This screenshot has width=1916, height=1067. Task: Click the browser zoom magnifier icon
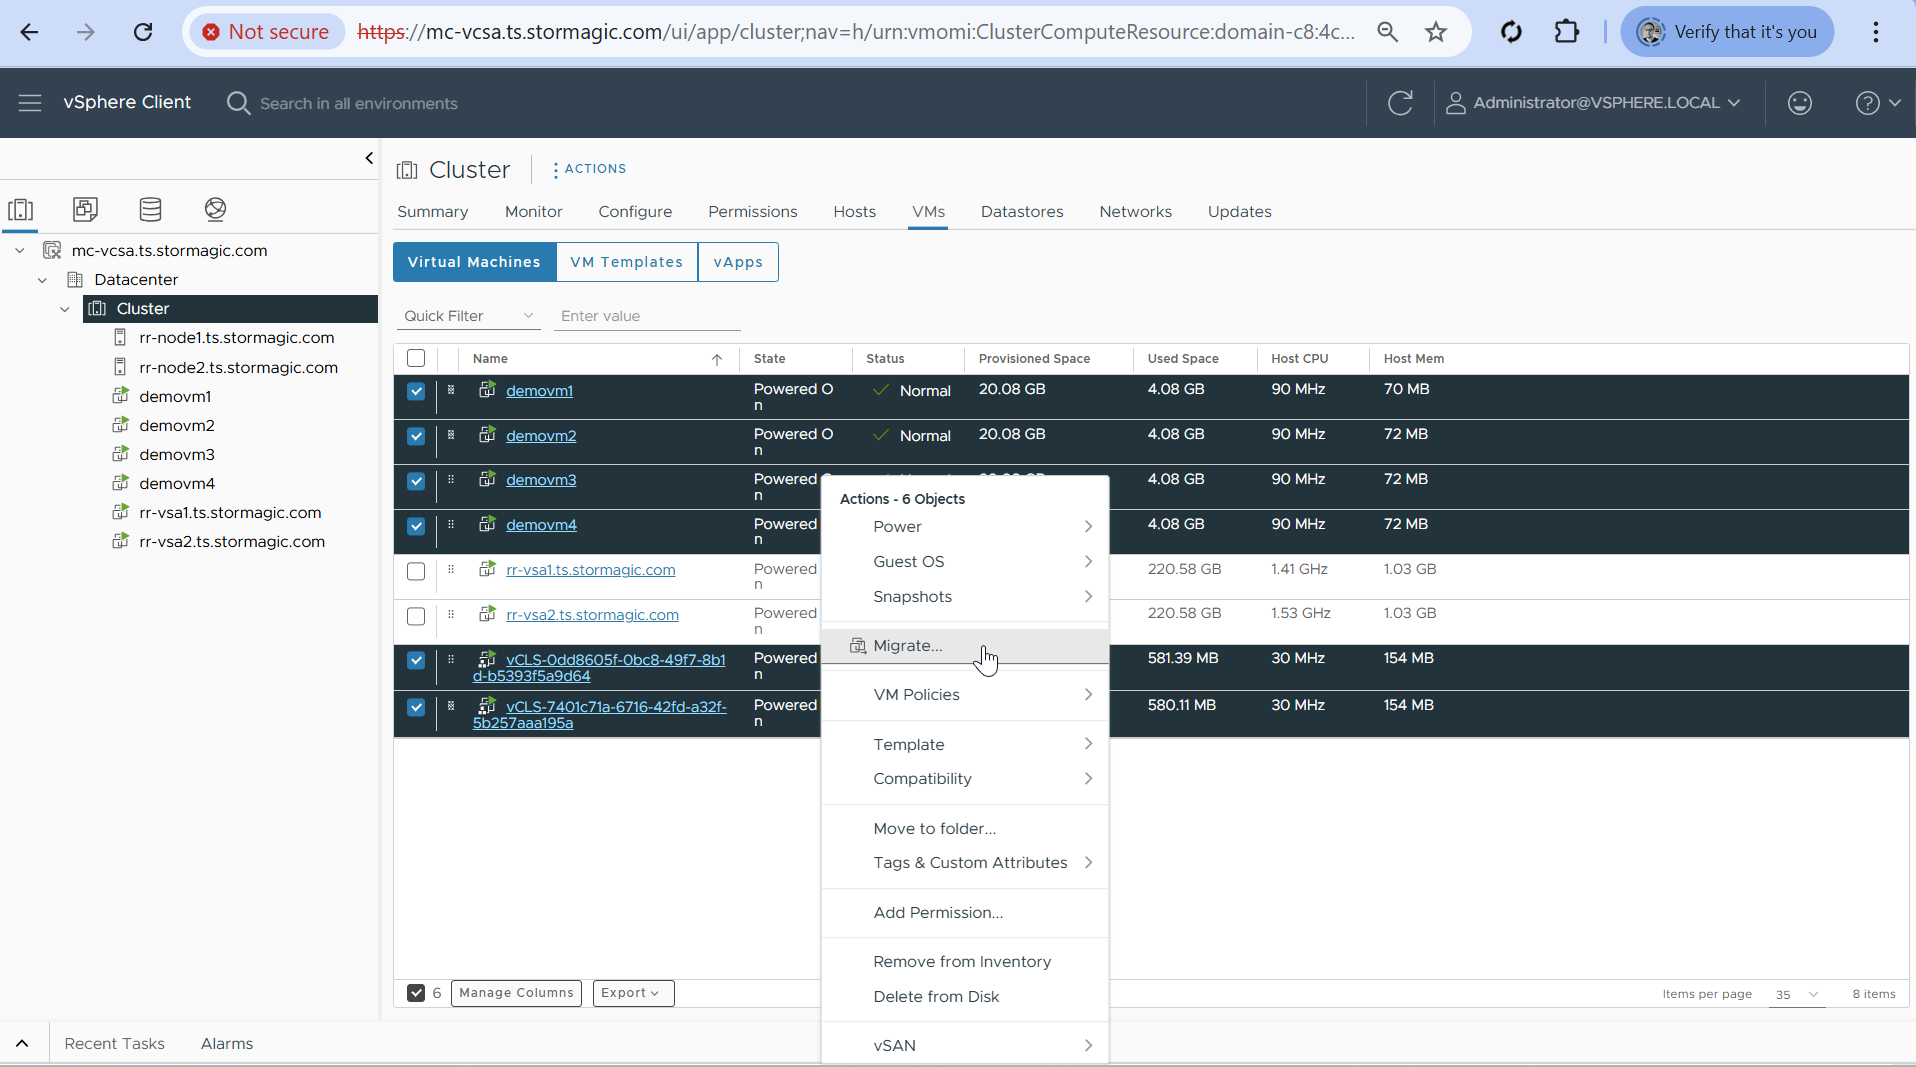click(x=1387, y=32)
